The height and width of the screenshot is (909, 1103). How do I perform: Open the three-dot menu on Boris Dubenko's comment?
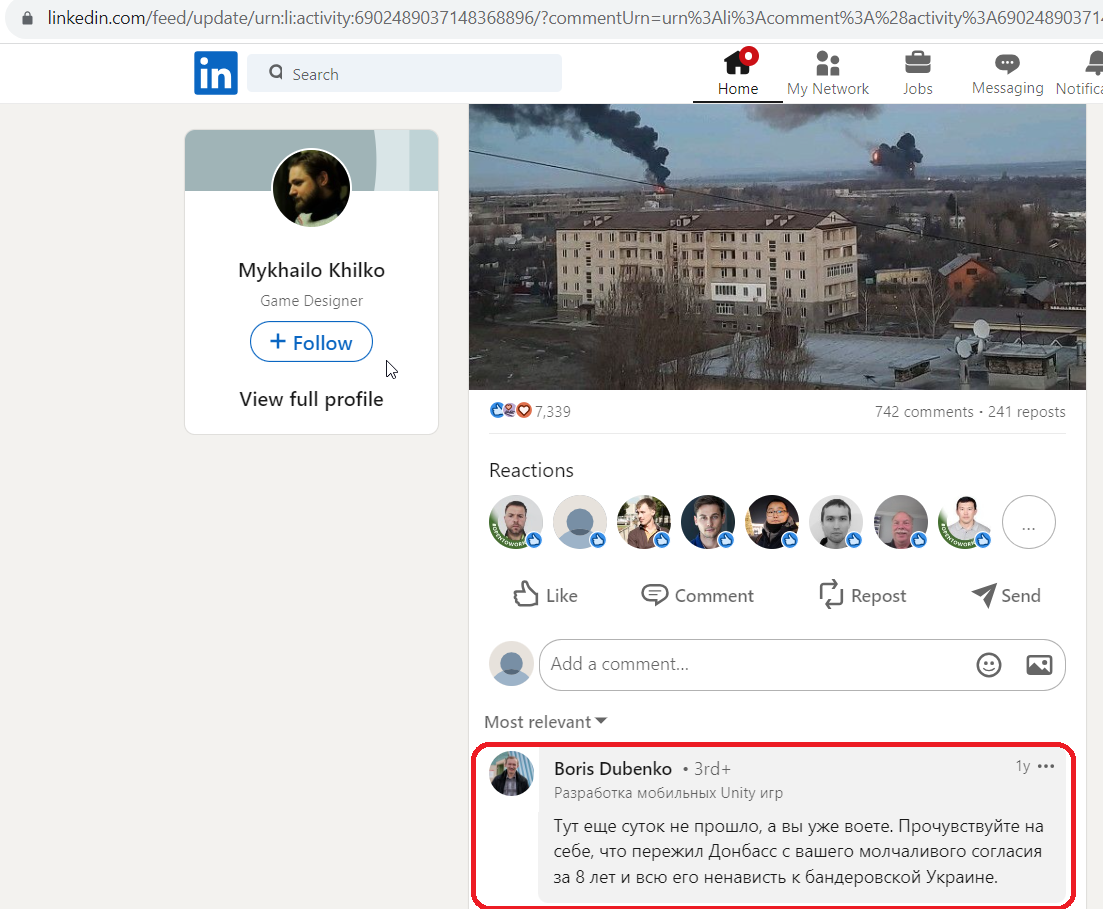(x=1046, y=765)
